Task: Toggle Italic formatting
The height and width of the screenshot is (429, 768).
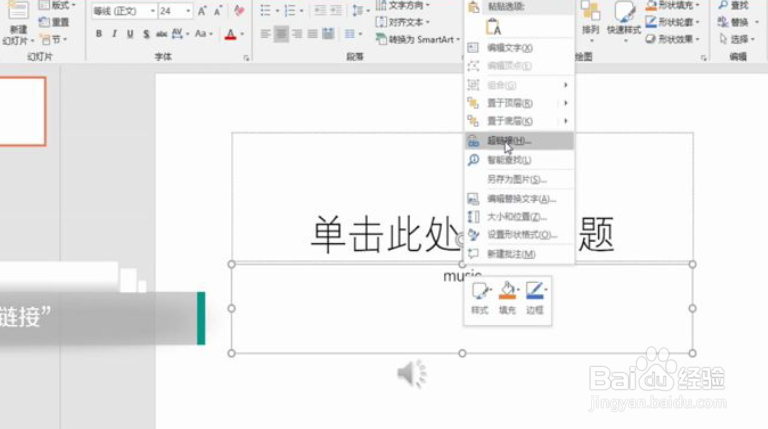Action: tap(114, 34)
